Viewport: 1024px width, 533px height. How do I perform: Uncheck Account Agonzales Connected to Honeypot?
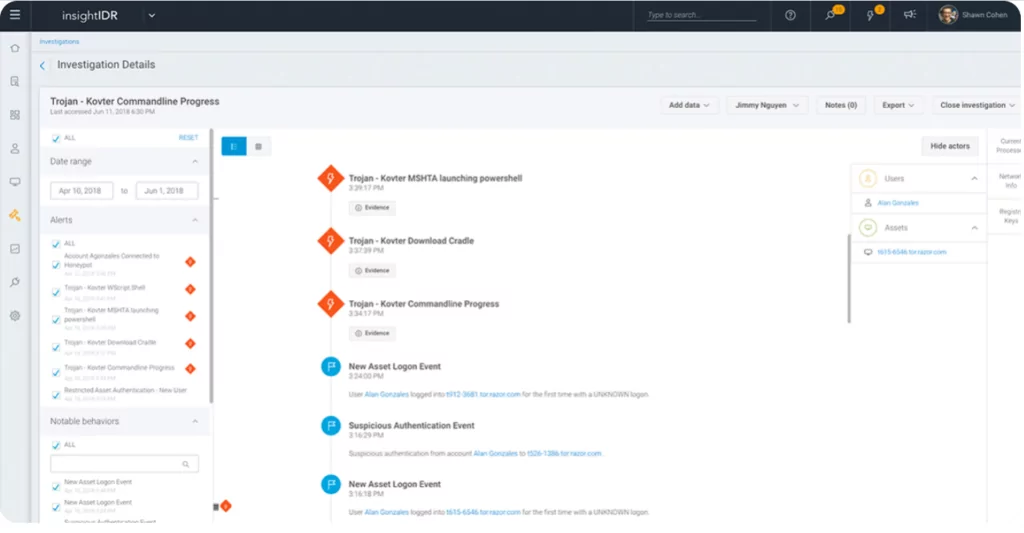pos(56,265)
